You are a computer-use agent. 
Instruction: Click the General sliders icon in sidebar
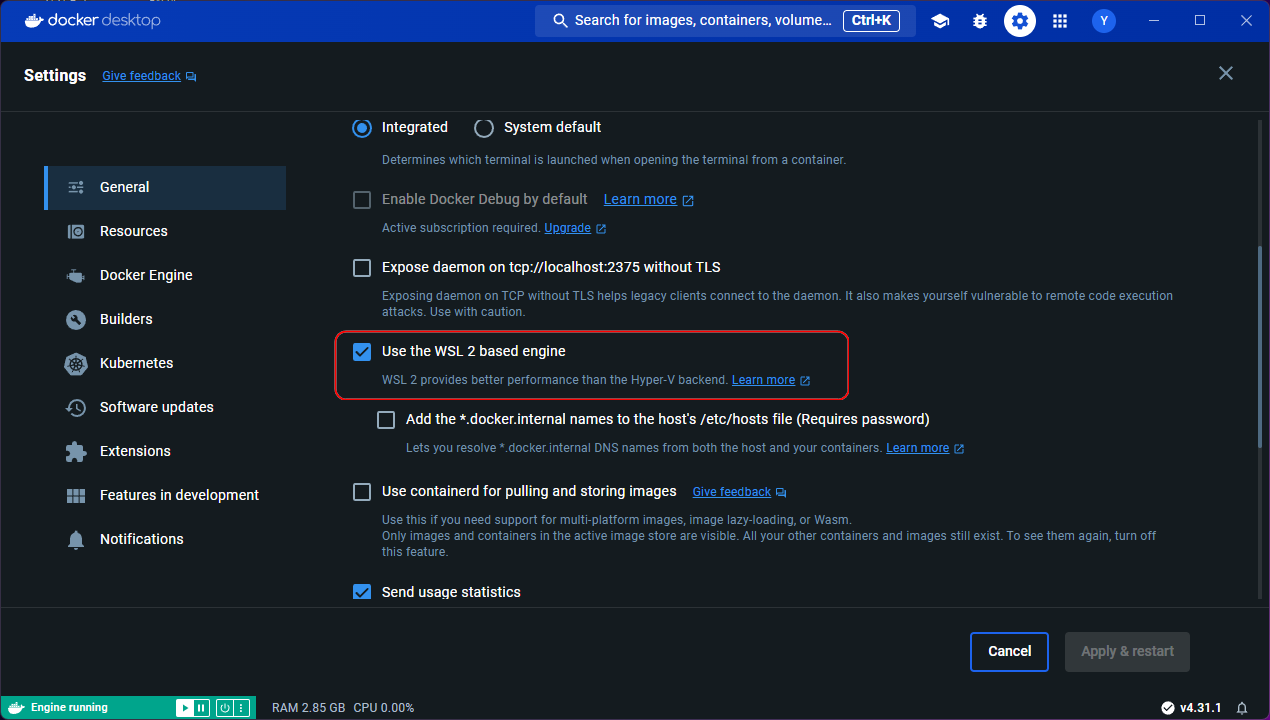[76, 187]
